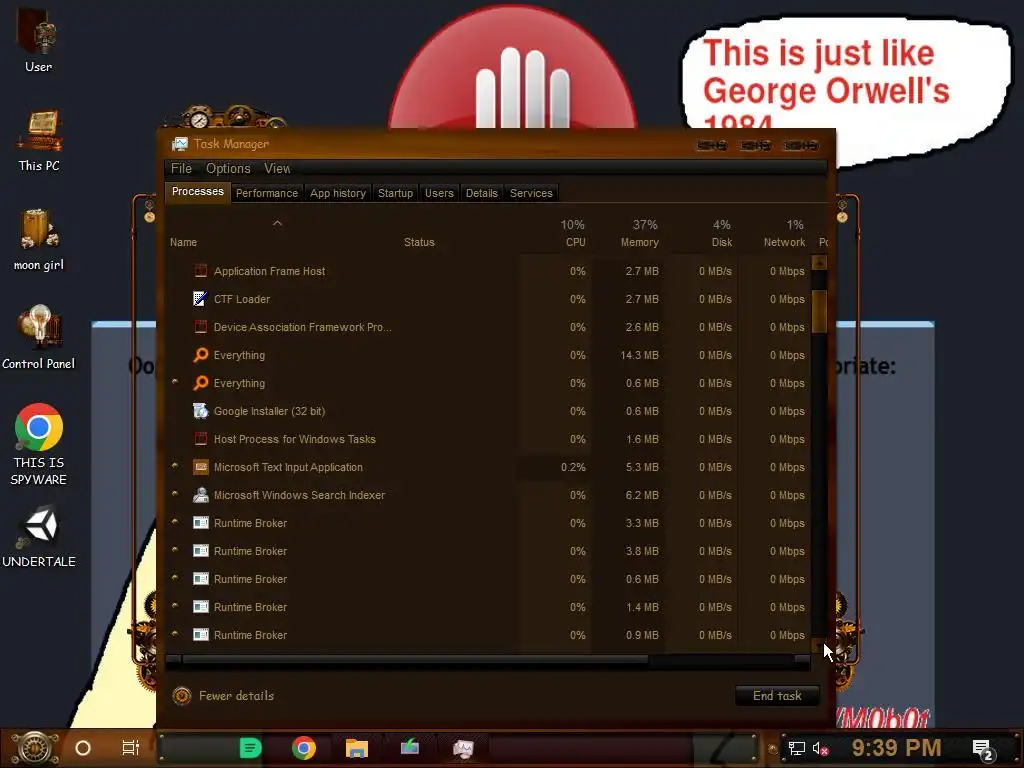Image resolution: width=1024 pixels, height=768 pixels.
Task: Open the UNDERTALE desktop shortcut
Action: pyautogui.click(x=39, y=536)
